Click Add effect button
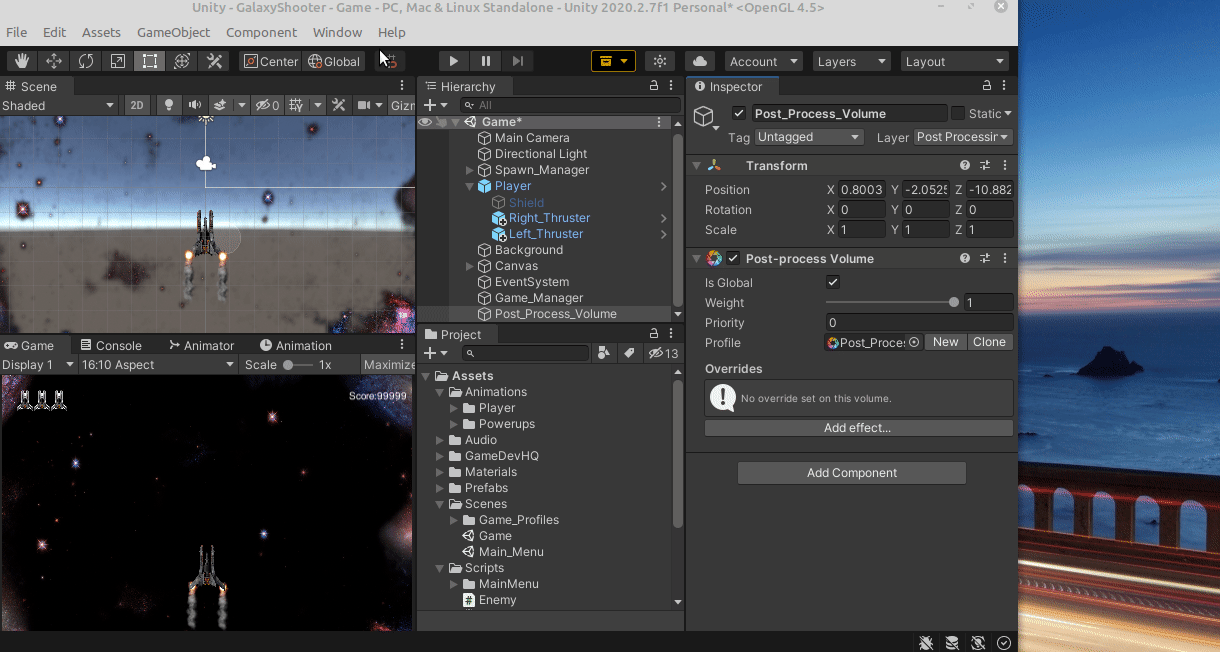 coord(858,428)
